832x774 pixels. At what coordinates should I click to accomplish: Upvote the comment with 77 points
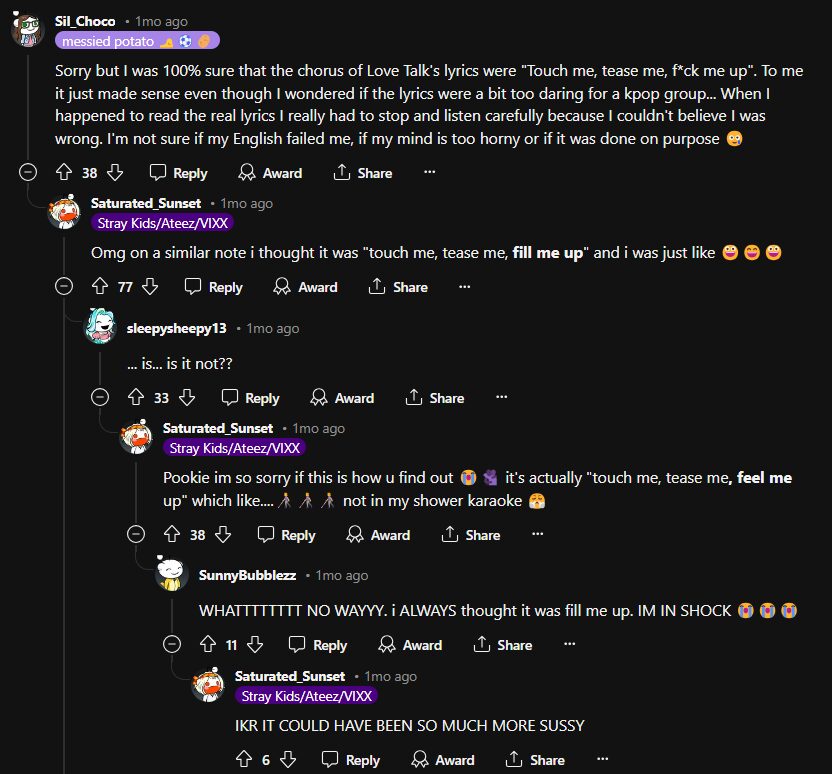pos(99,287)
